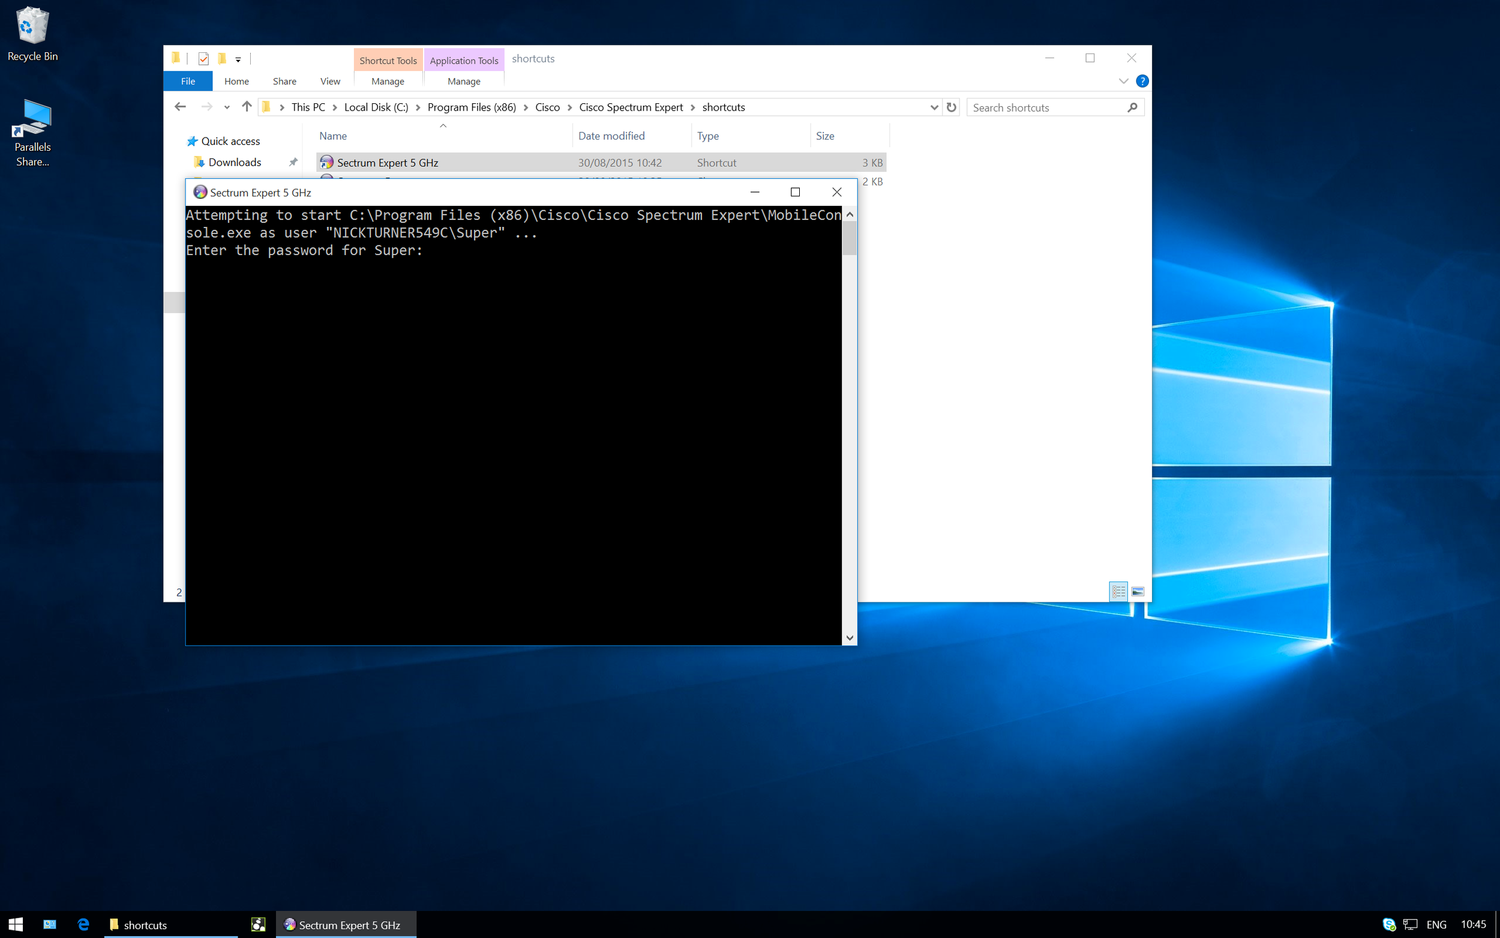This screenshot has width=1500, height=938.
Task: Open the 10:45 taskbar clock
Action: [1474, 925]
